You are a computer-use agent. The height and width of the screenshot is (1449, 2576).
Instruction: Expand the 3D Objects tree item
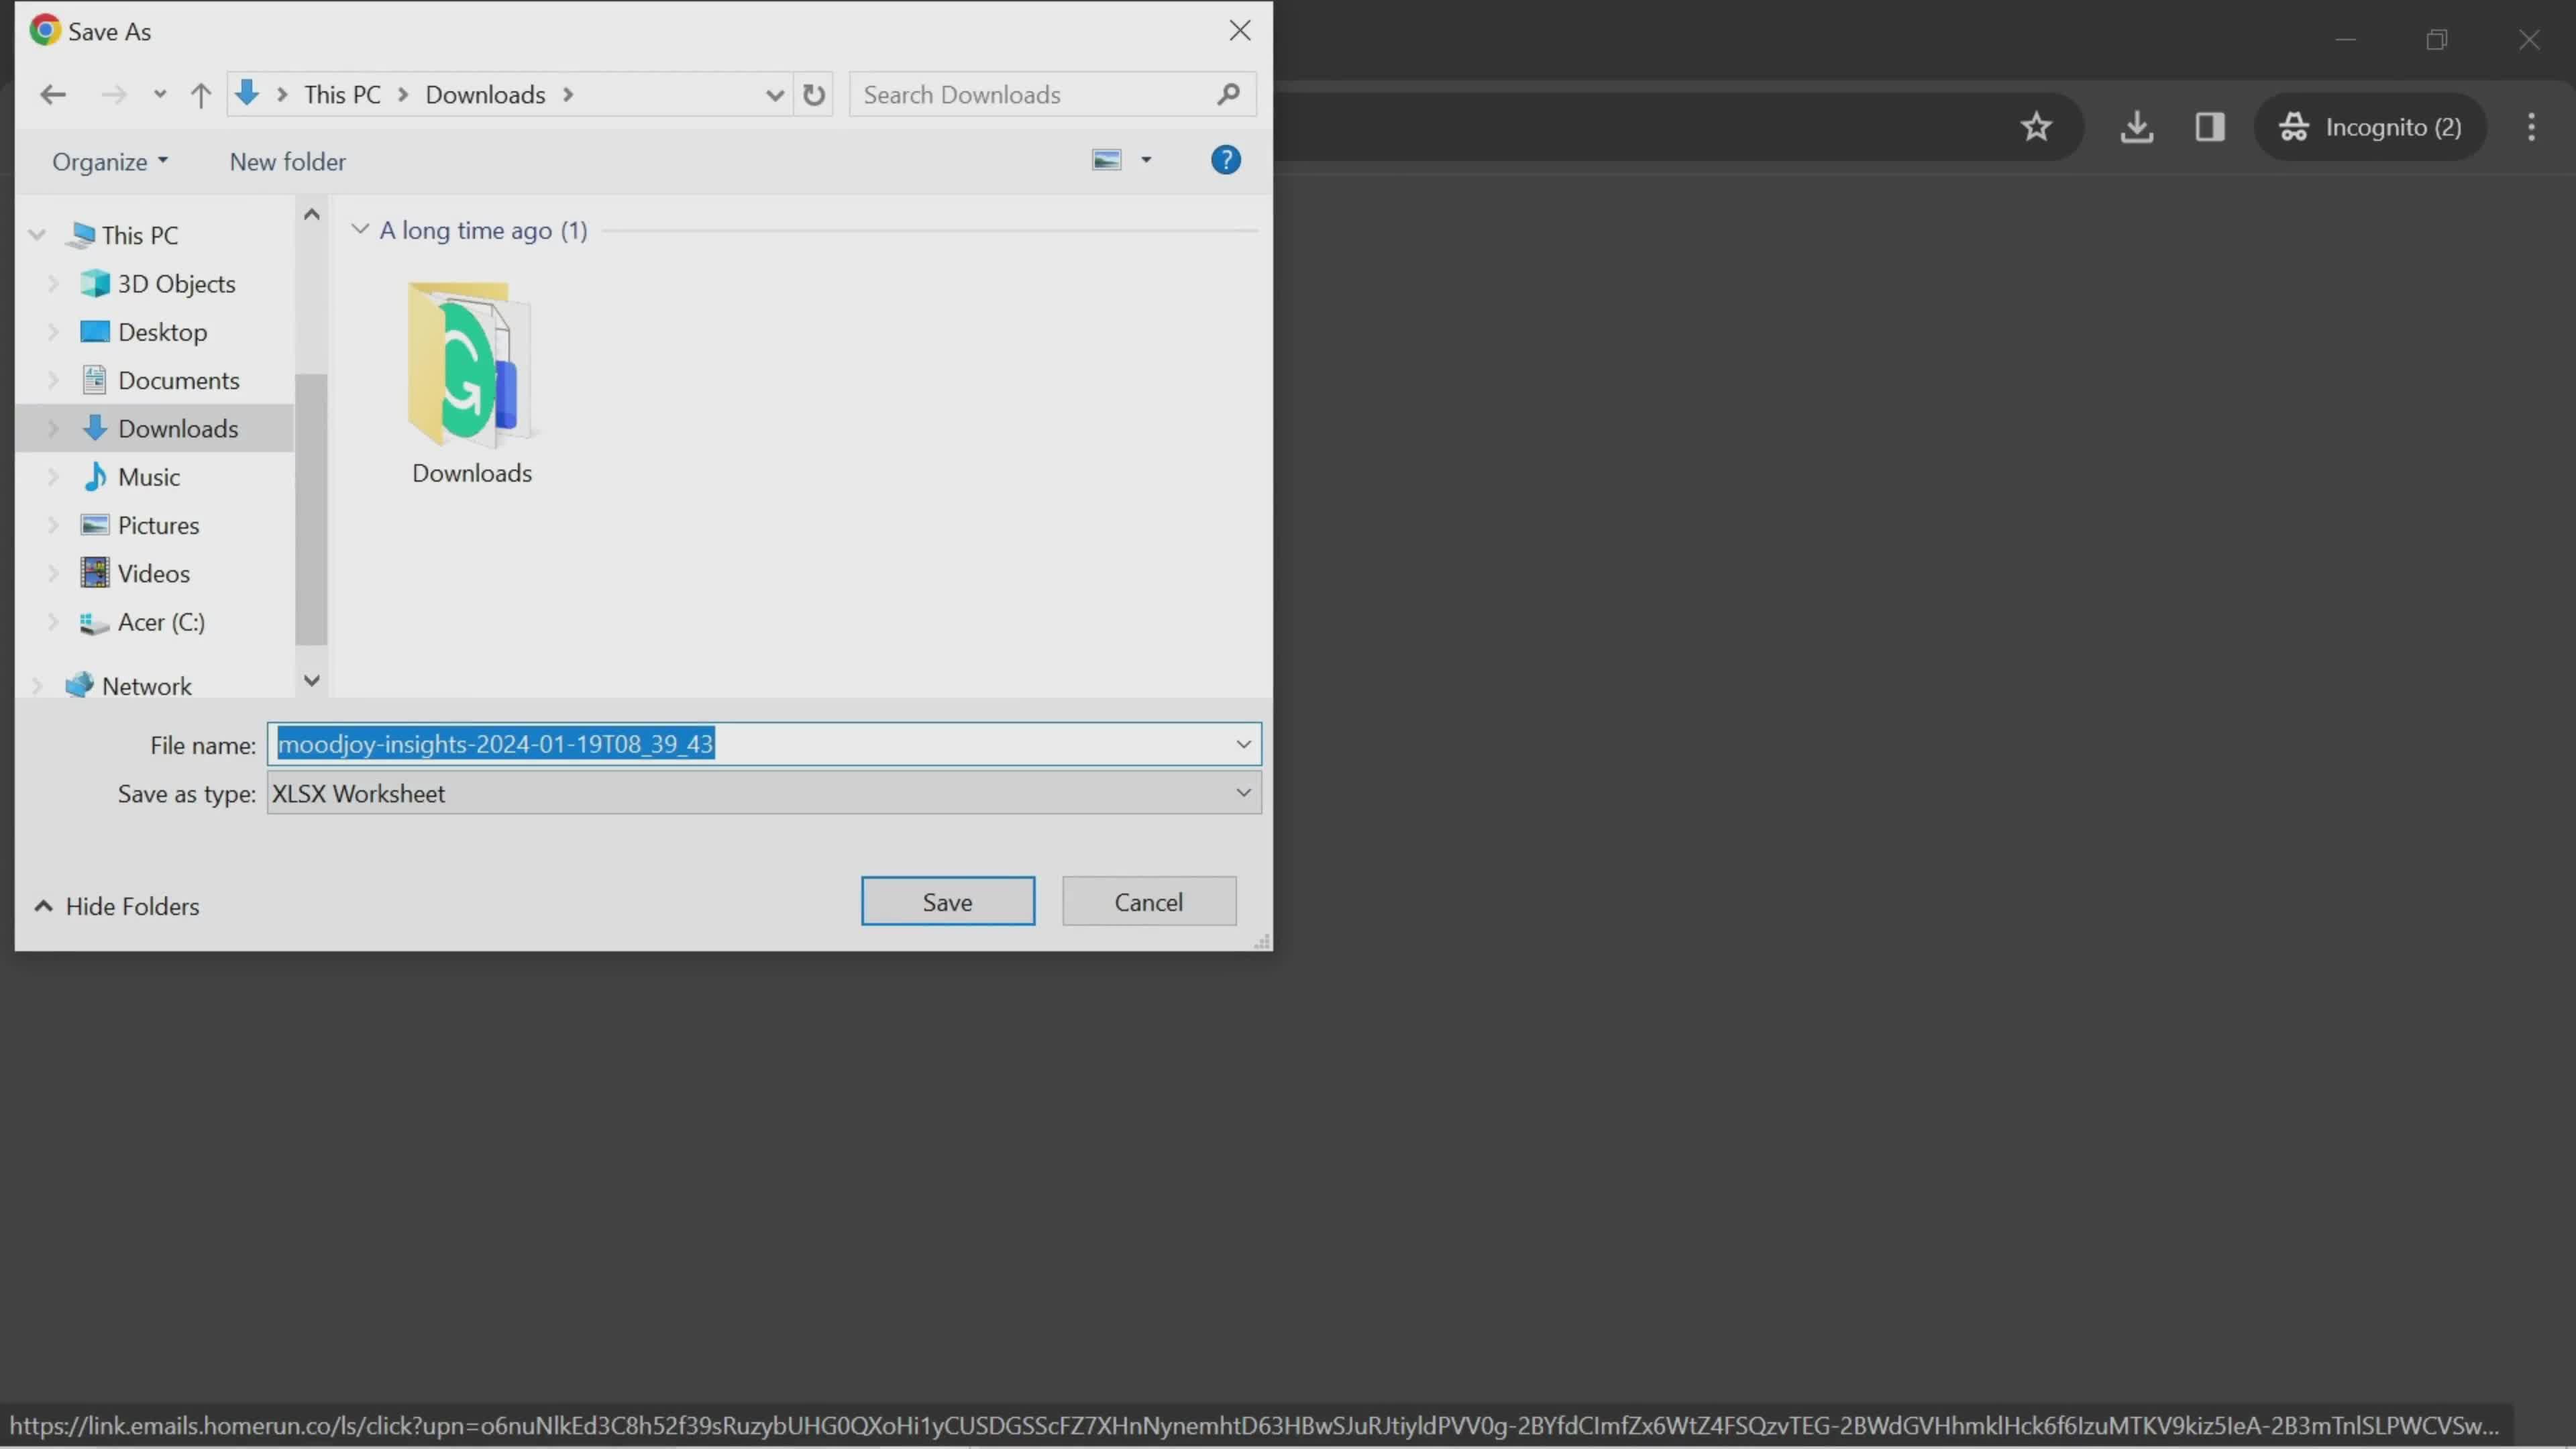pyautogui.click(x=53, y=283)
